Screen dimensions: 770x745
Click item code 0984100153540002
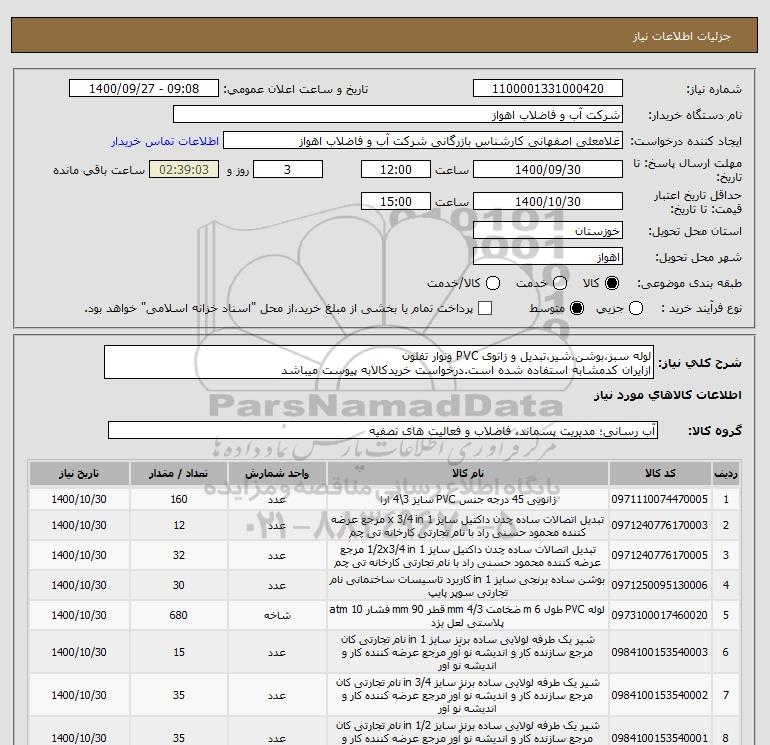(x=660, y=695)
